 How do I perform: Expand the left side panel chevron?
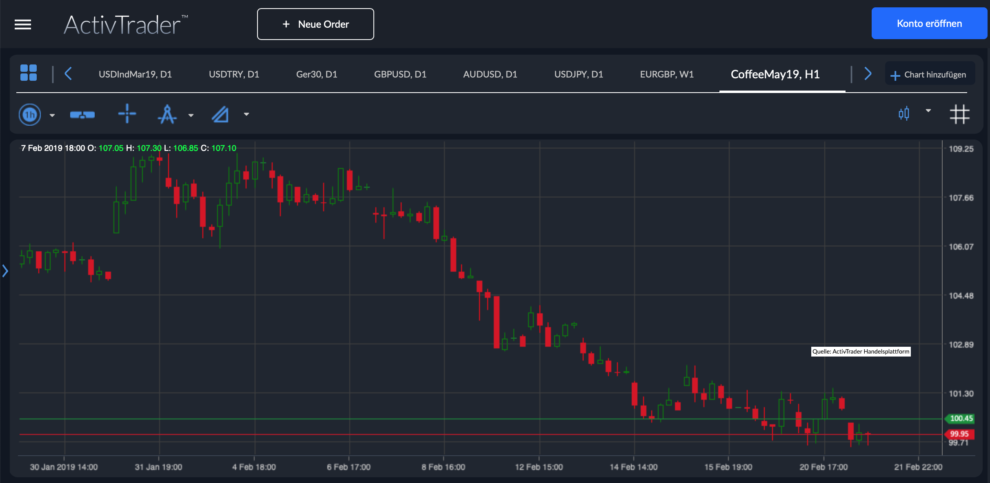5,271
